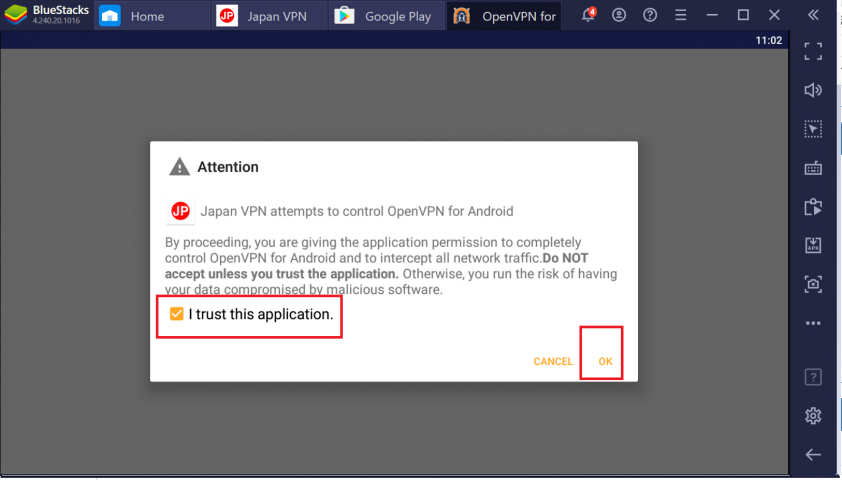
Task: Confirm the dialog with OK
Action: (x=605, y=361)
